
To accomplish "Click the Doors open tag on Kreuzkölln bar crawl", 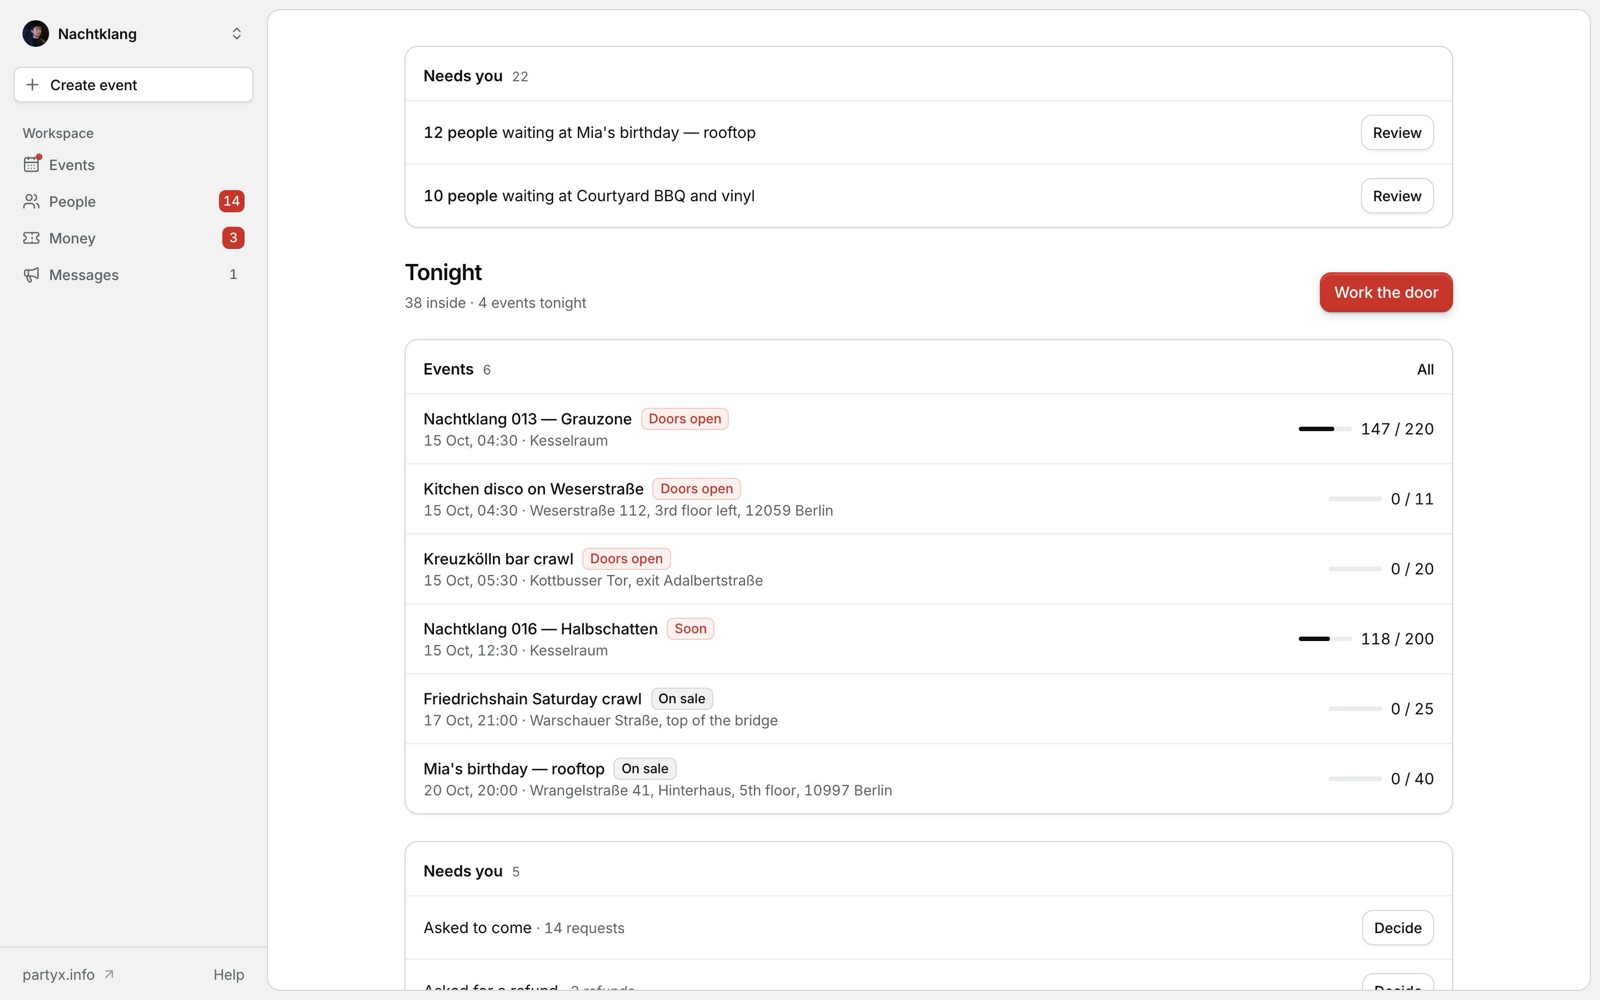I will click(626, 559).
